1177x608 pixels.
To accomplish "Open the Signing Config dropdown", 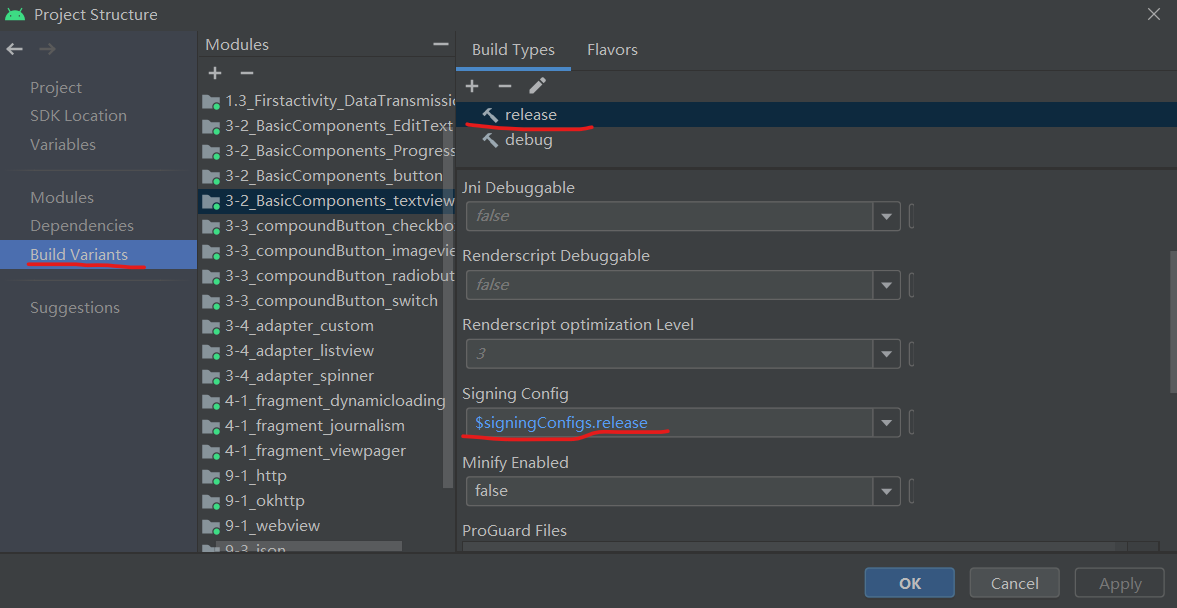I will pyautogui.click(x=886, y=422).
